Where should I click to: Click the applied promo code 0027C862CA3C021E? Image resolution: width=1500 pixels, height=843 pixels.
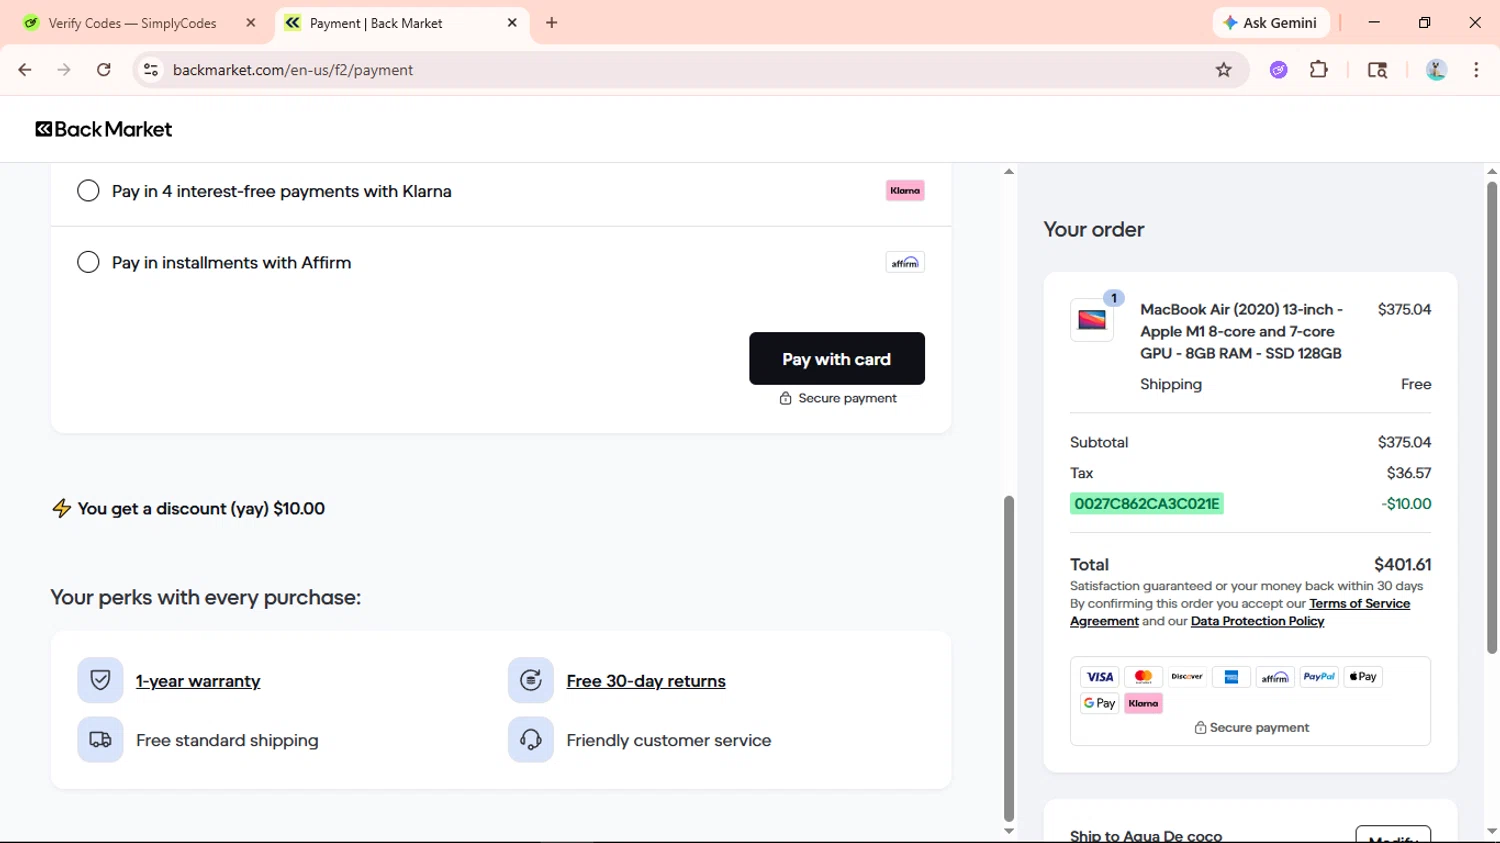point(1147,504)
